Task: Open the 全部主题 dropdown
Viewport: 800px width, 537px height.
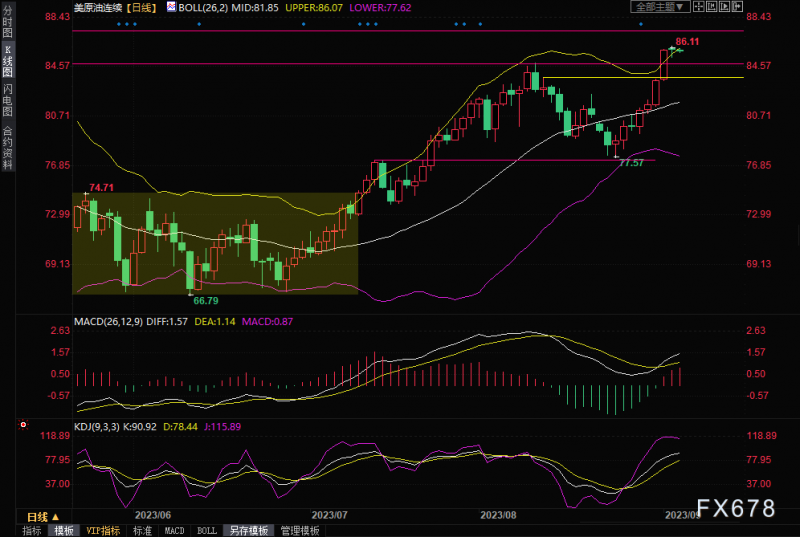Action: pyautogui.click(x=660, y=7)
